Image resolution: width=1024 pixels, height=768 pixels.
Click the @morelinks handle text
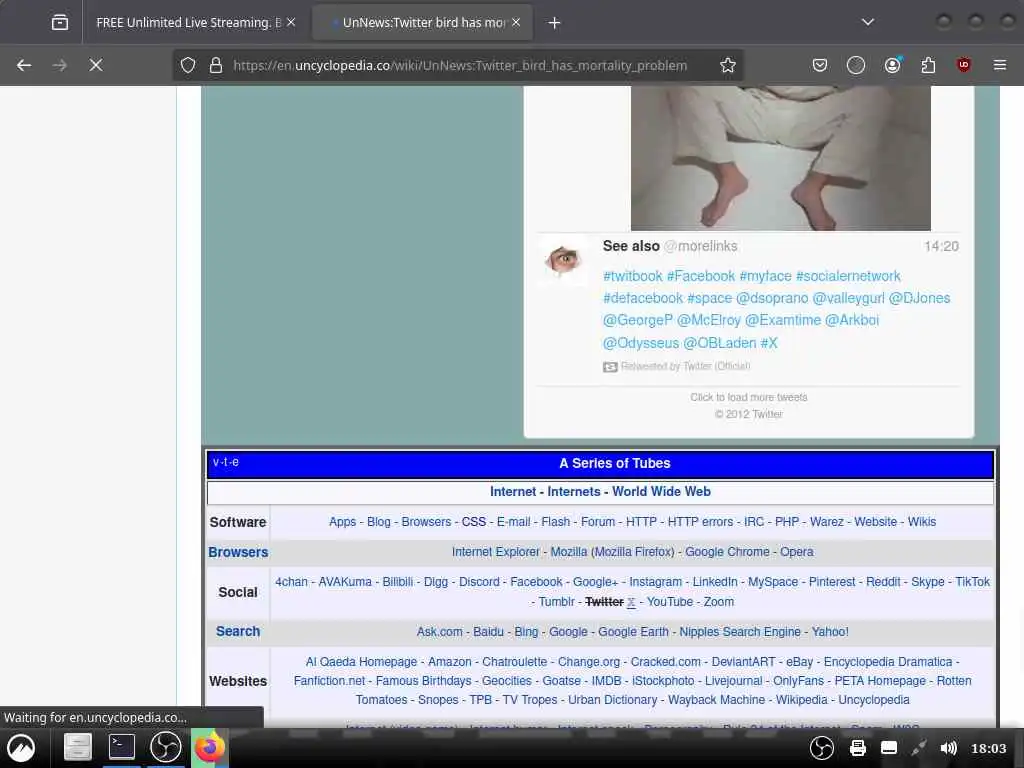coord(701,246)
